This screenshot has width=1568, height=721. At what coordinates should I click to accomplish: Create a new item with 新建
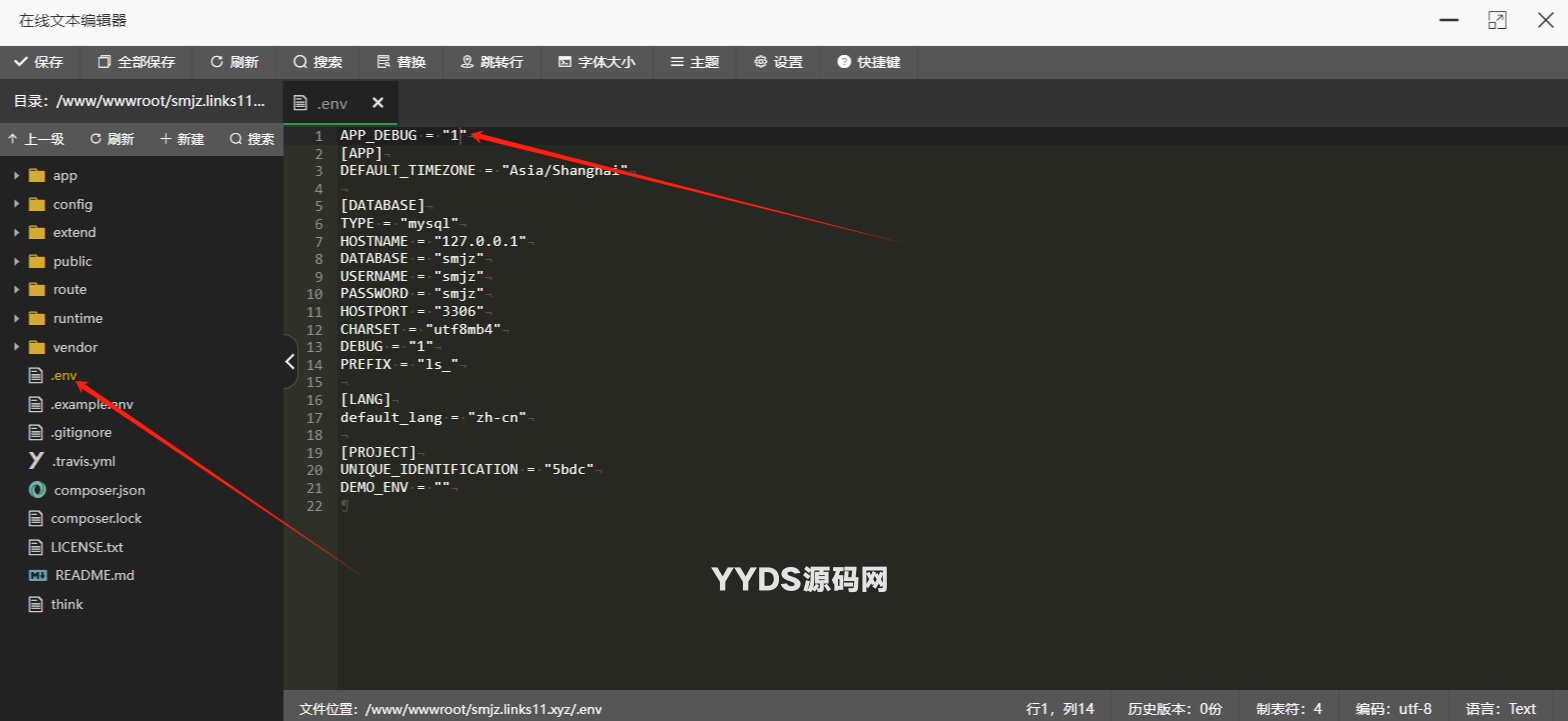click(x=182, y=139)
